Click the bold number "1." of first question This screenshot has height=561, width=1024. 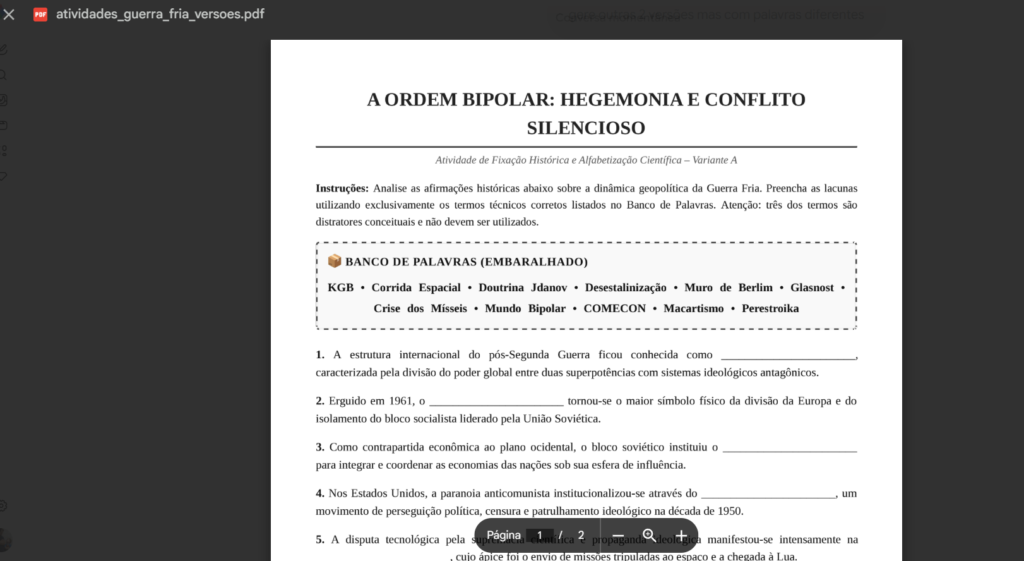(x=320, y=355)
